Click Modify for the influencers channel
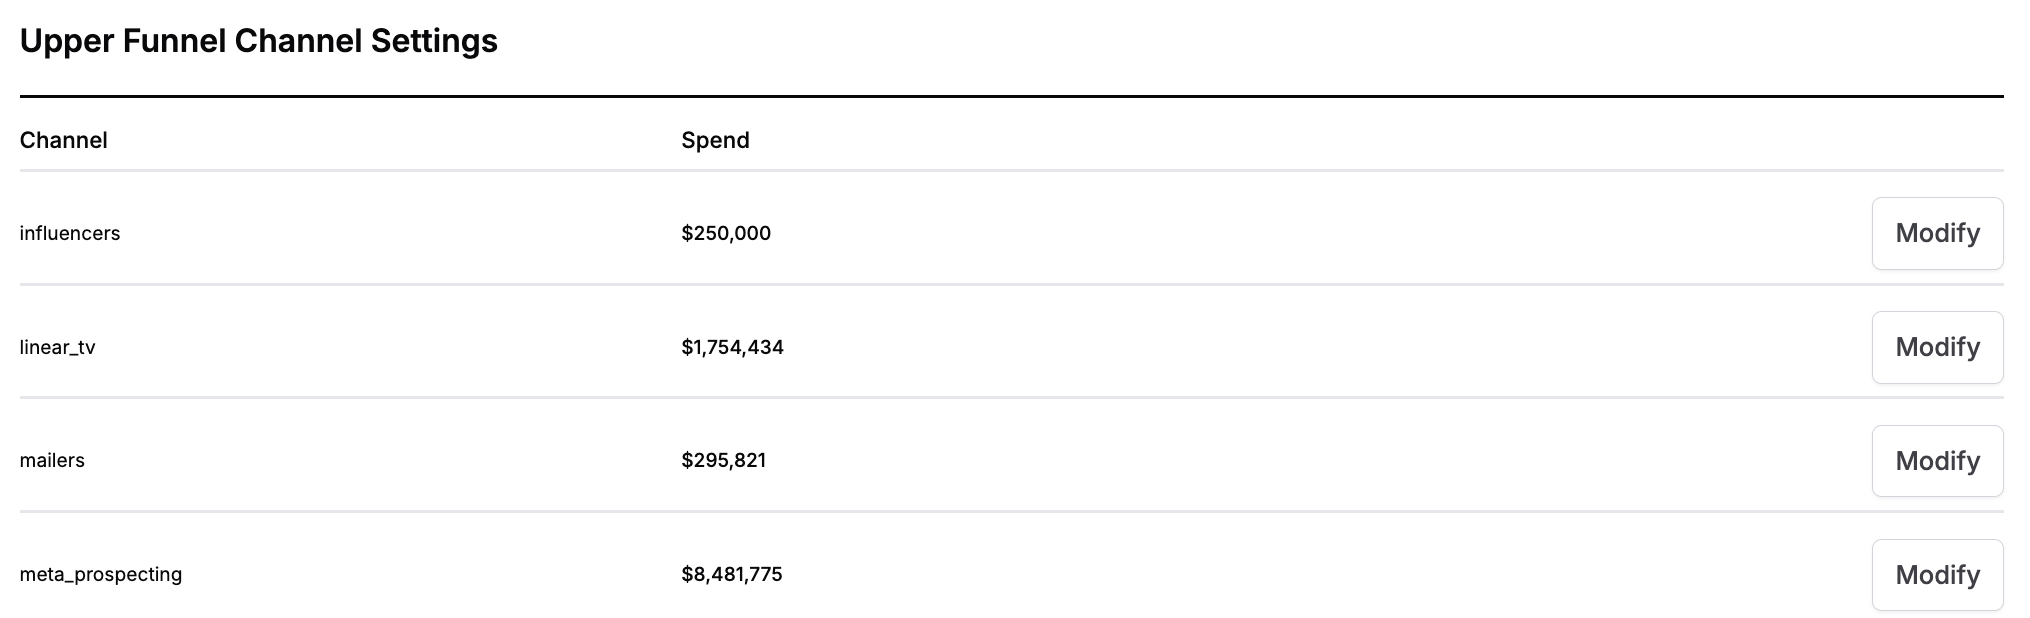Screen dimensions: 2030x618 (1936, 233)
